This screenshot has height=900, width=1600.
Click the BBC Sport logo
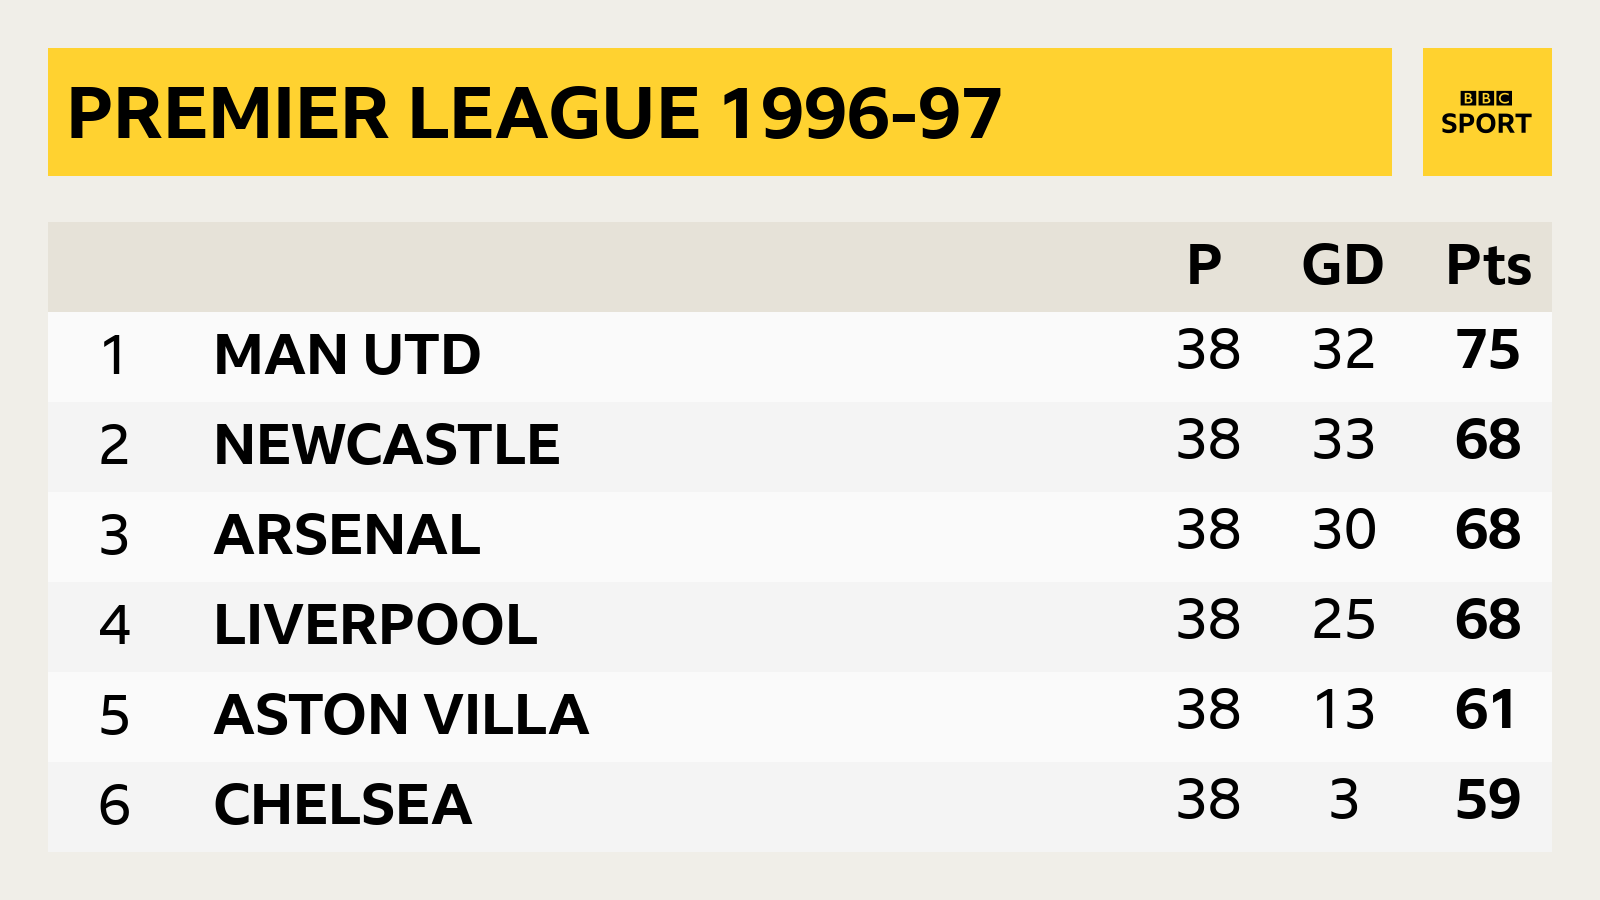click(x=1487, y=112)
